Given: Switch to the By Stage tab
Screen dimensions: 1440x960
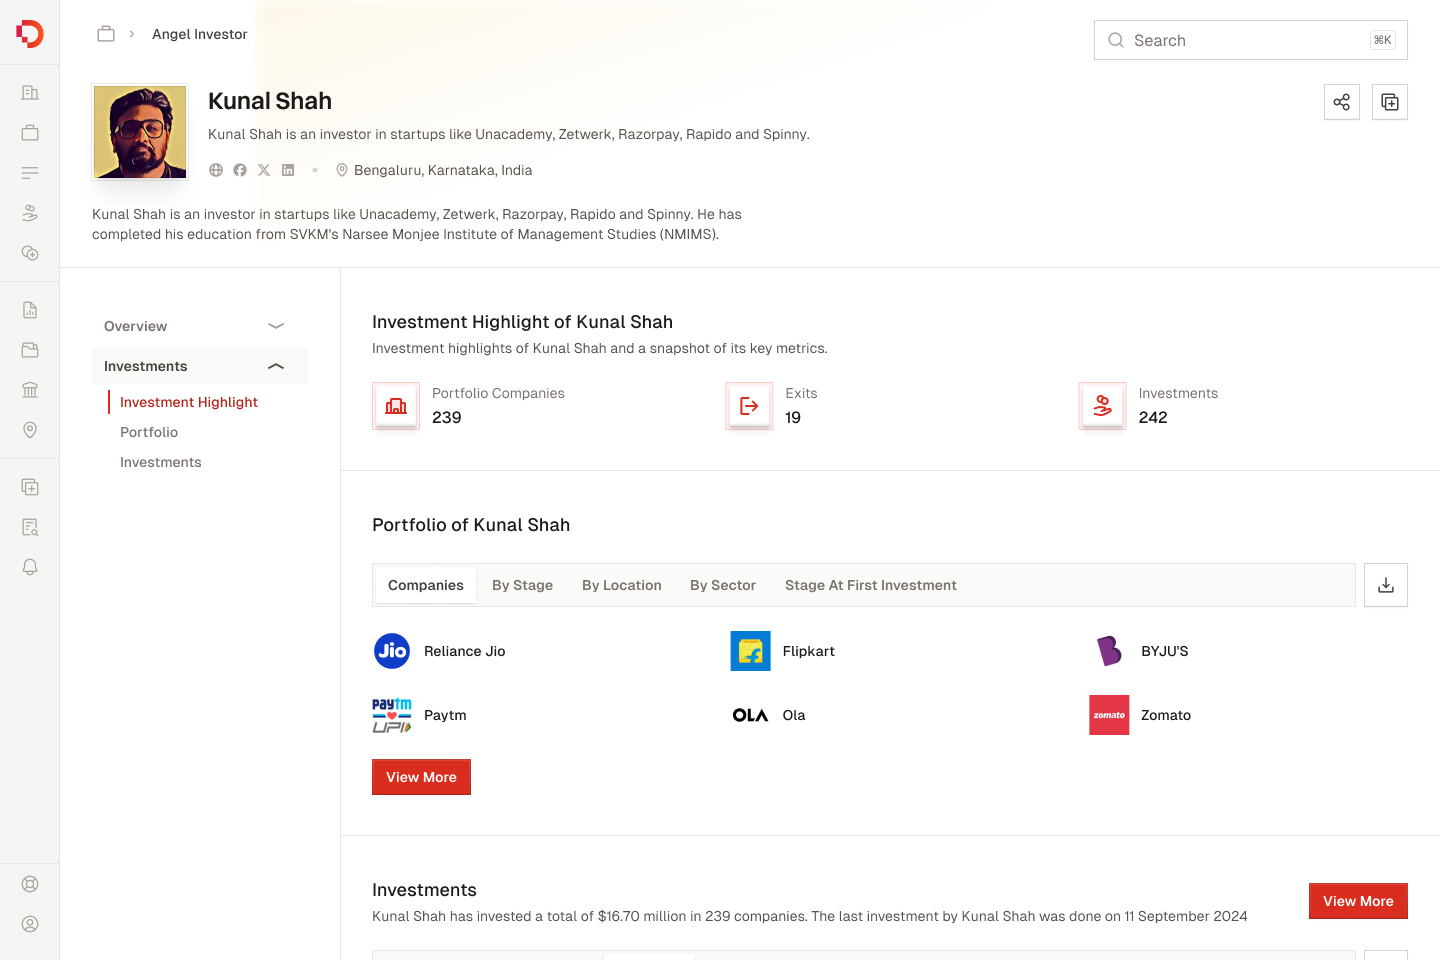Looking at the screenshot, I should click(522, 585).
